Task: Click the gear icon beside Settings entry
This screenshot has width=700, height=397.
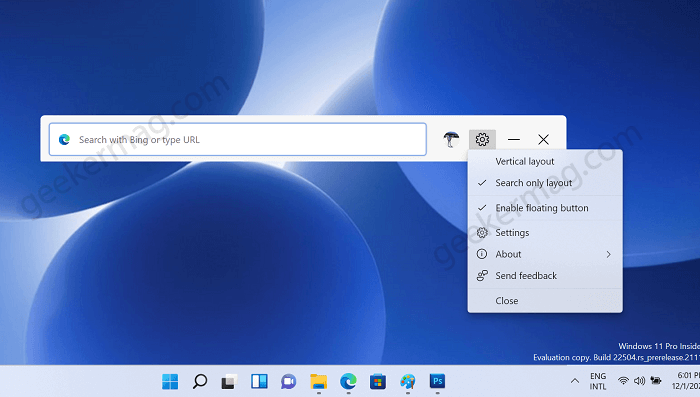Action: click(x=482, y=233)
